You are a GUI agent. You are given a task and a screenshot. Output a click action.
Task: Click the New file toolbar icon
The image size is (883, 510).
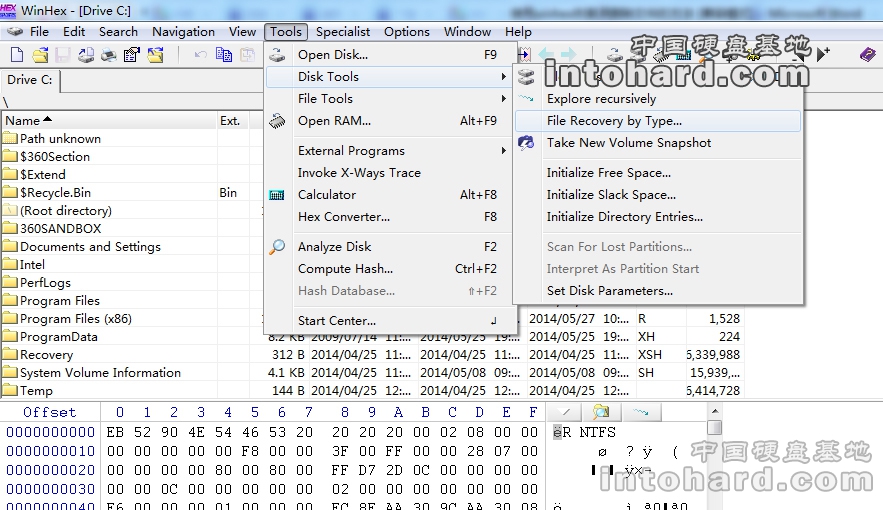coord(17,55)
